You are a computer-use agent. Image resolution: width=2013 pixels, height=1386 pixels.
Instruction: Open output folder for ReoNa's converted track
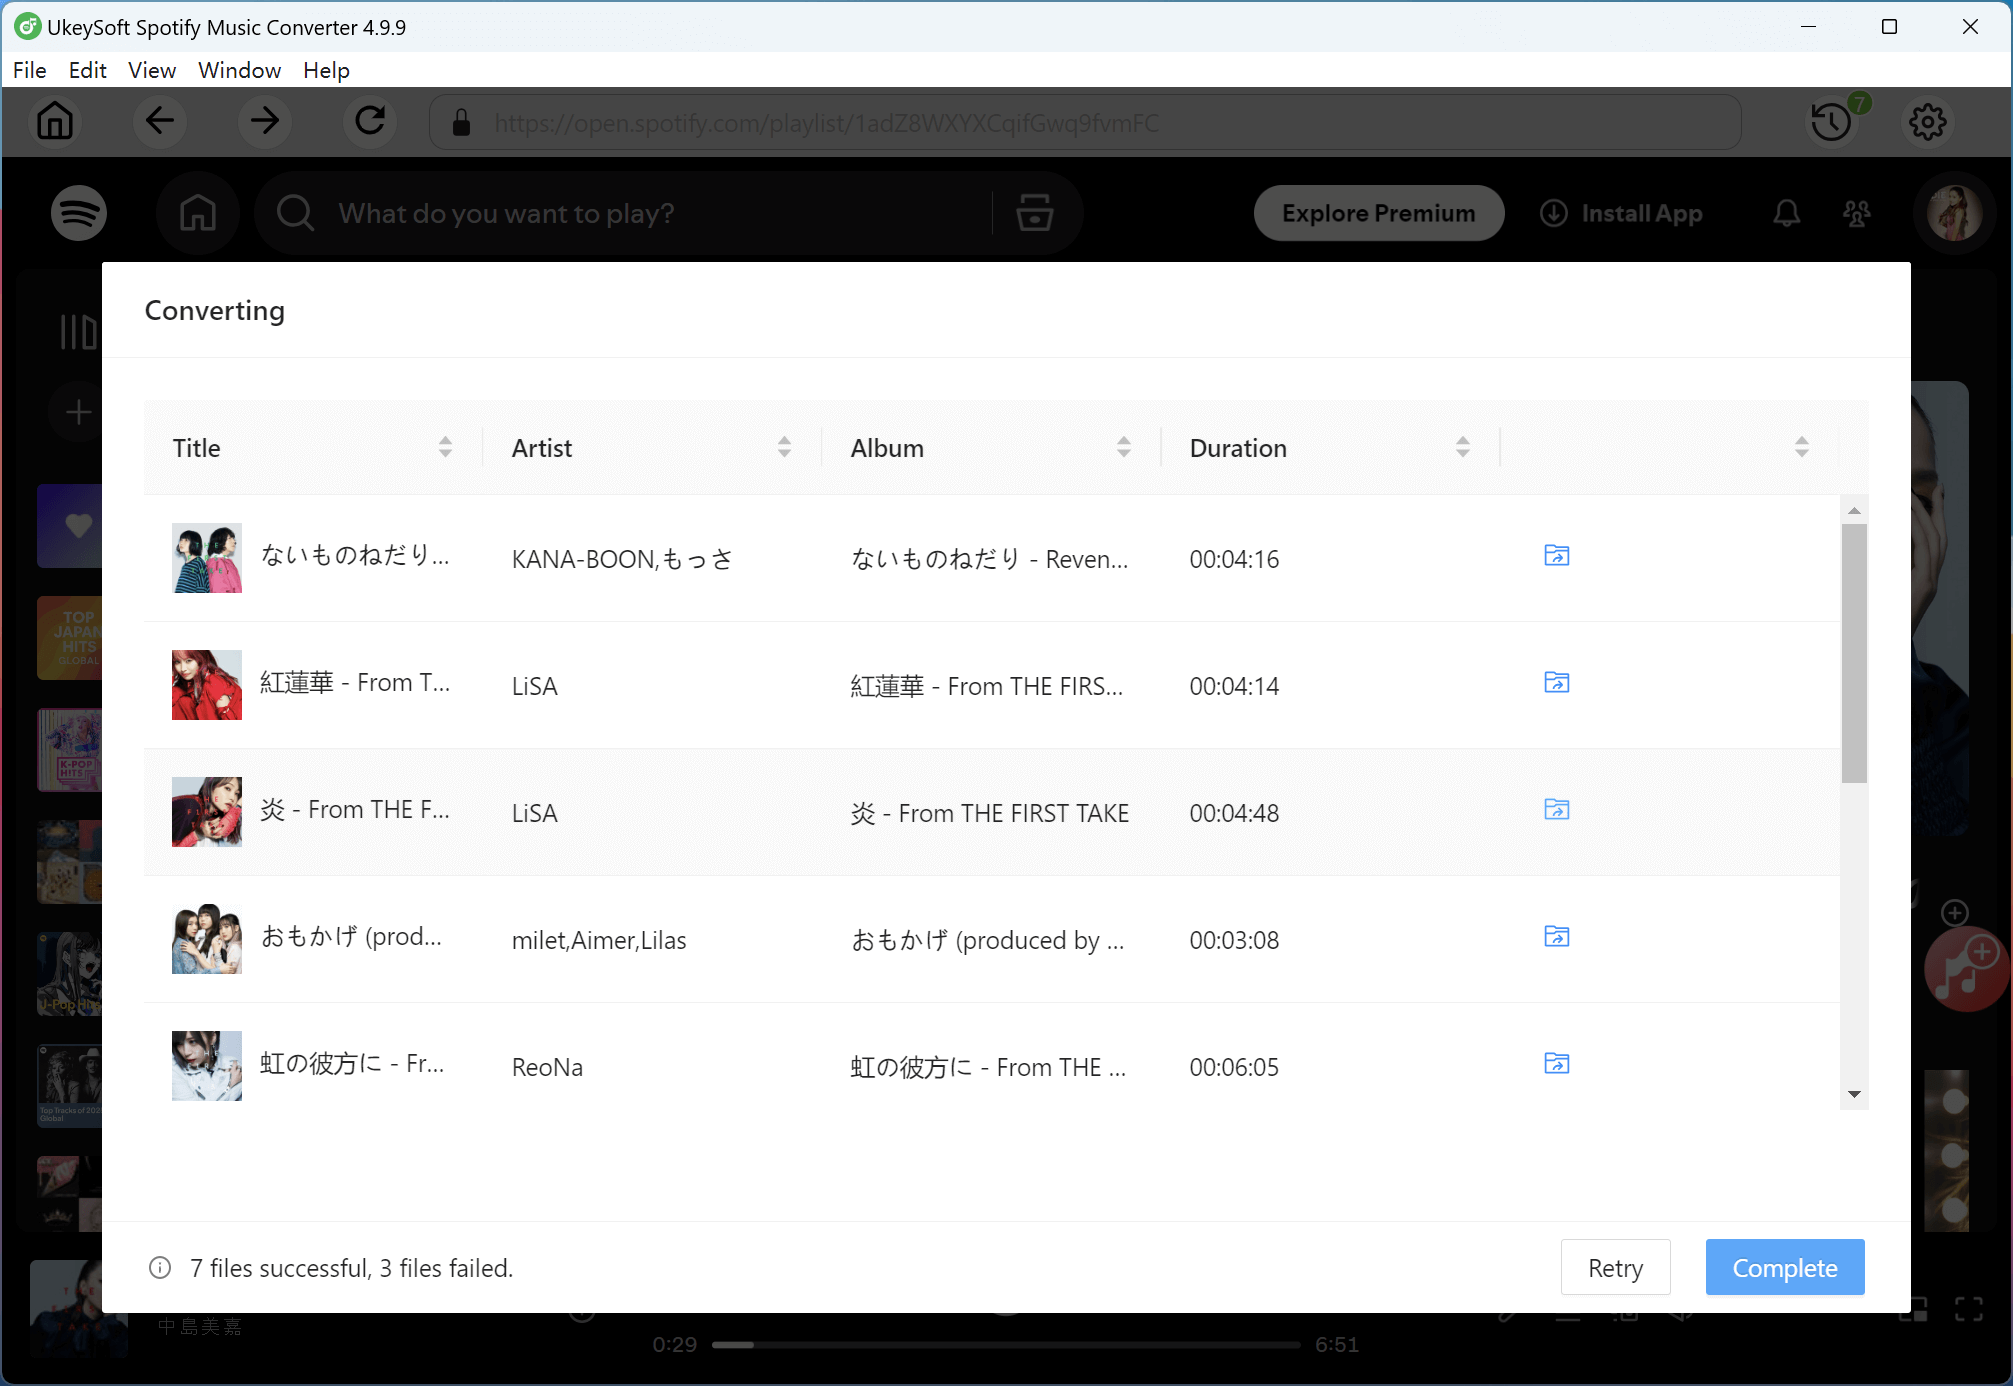pyautogui.click(x=1556, y=1064)
